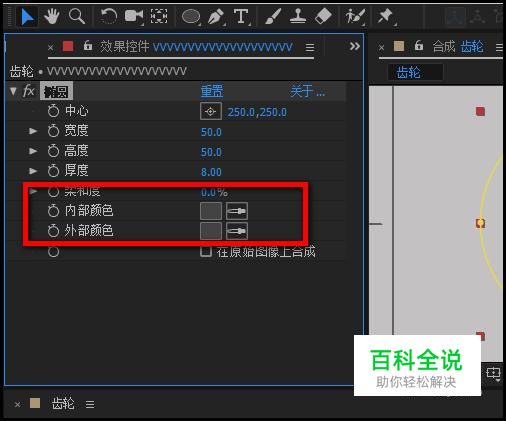
Task: Toggle stopwatch for 宽度 property
Action: 53,131
